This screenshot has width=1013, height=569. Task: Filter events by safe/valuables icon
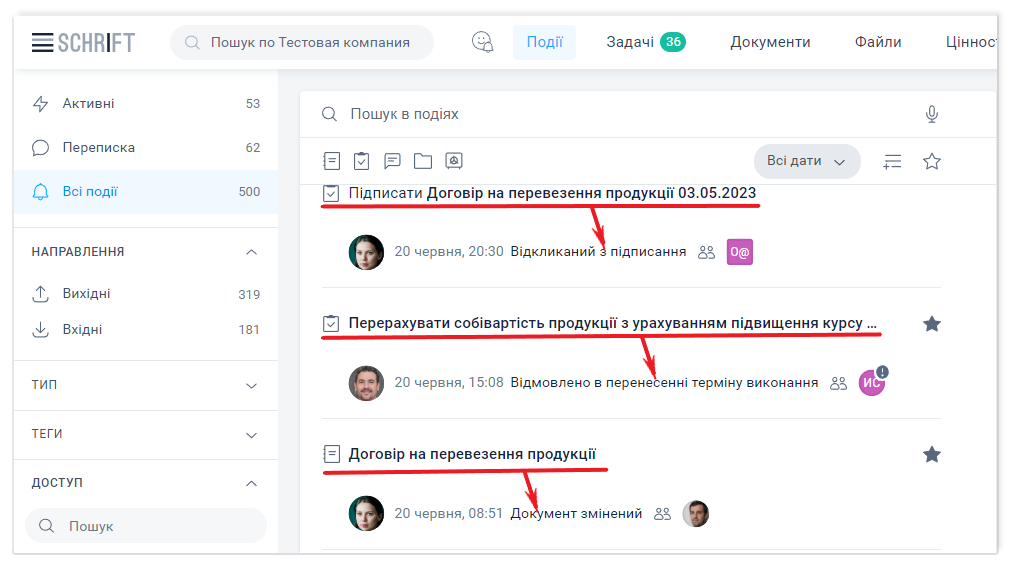[x=453, y=161]
